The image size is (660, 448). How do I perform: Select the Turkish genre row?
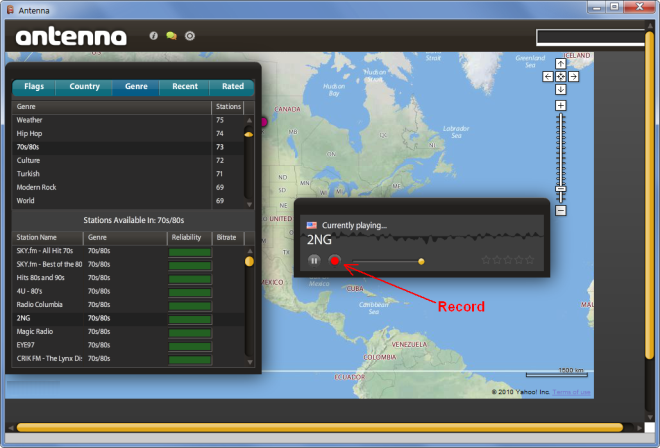click(128, 174)
